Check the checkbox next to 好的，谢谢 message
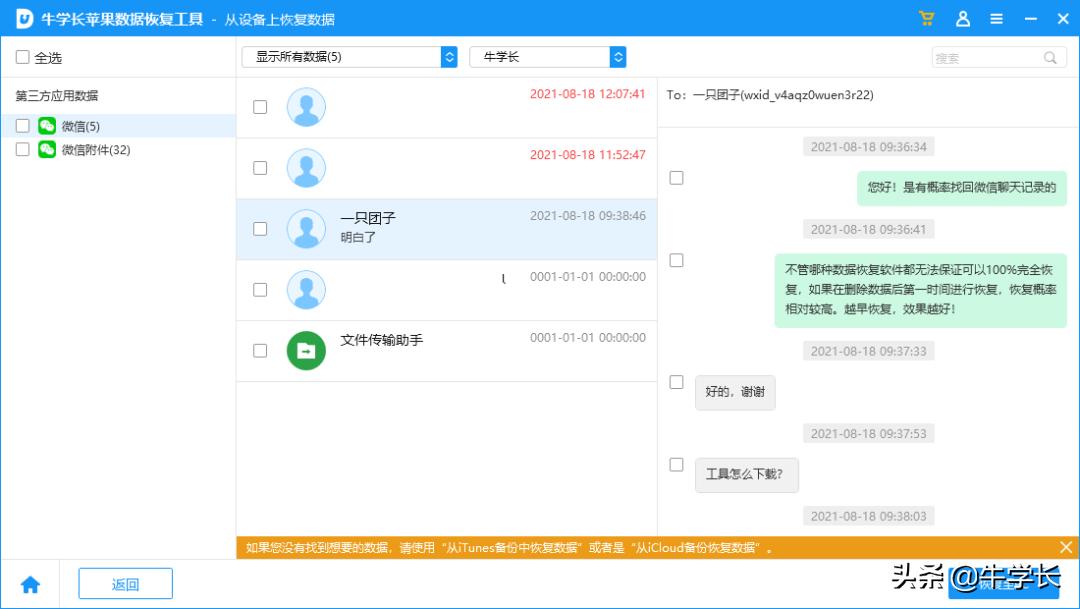 click(676, 381)
